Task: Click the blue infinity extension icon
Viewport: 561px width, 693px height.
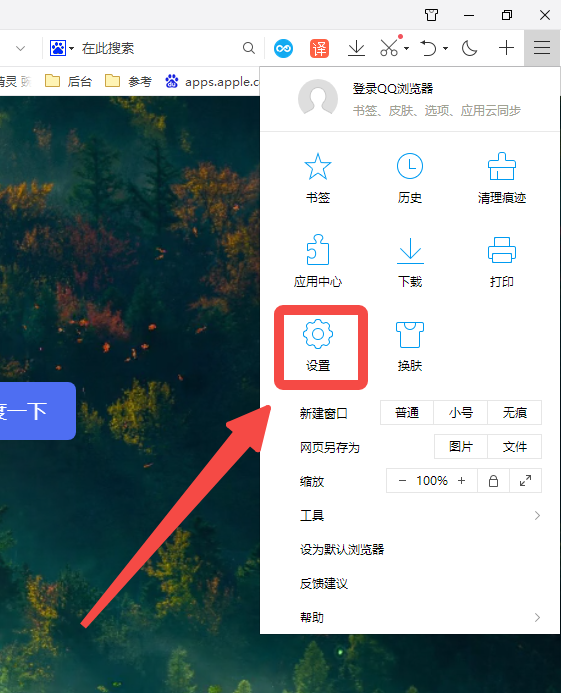Action: point(283,48)
